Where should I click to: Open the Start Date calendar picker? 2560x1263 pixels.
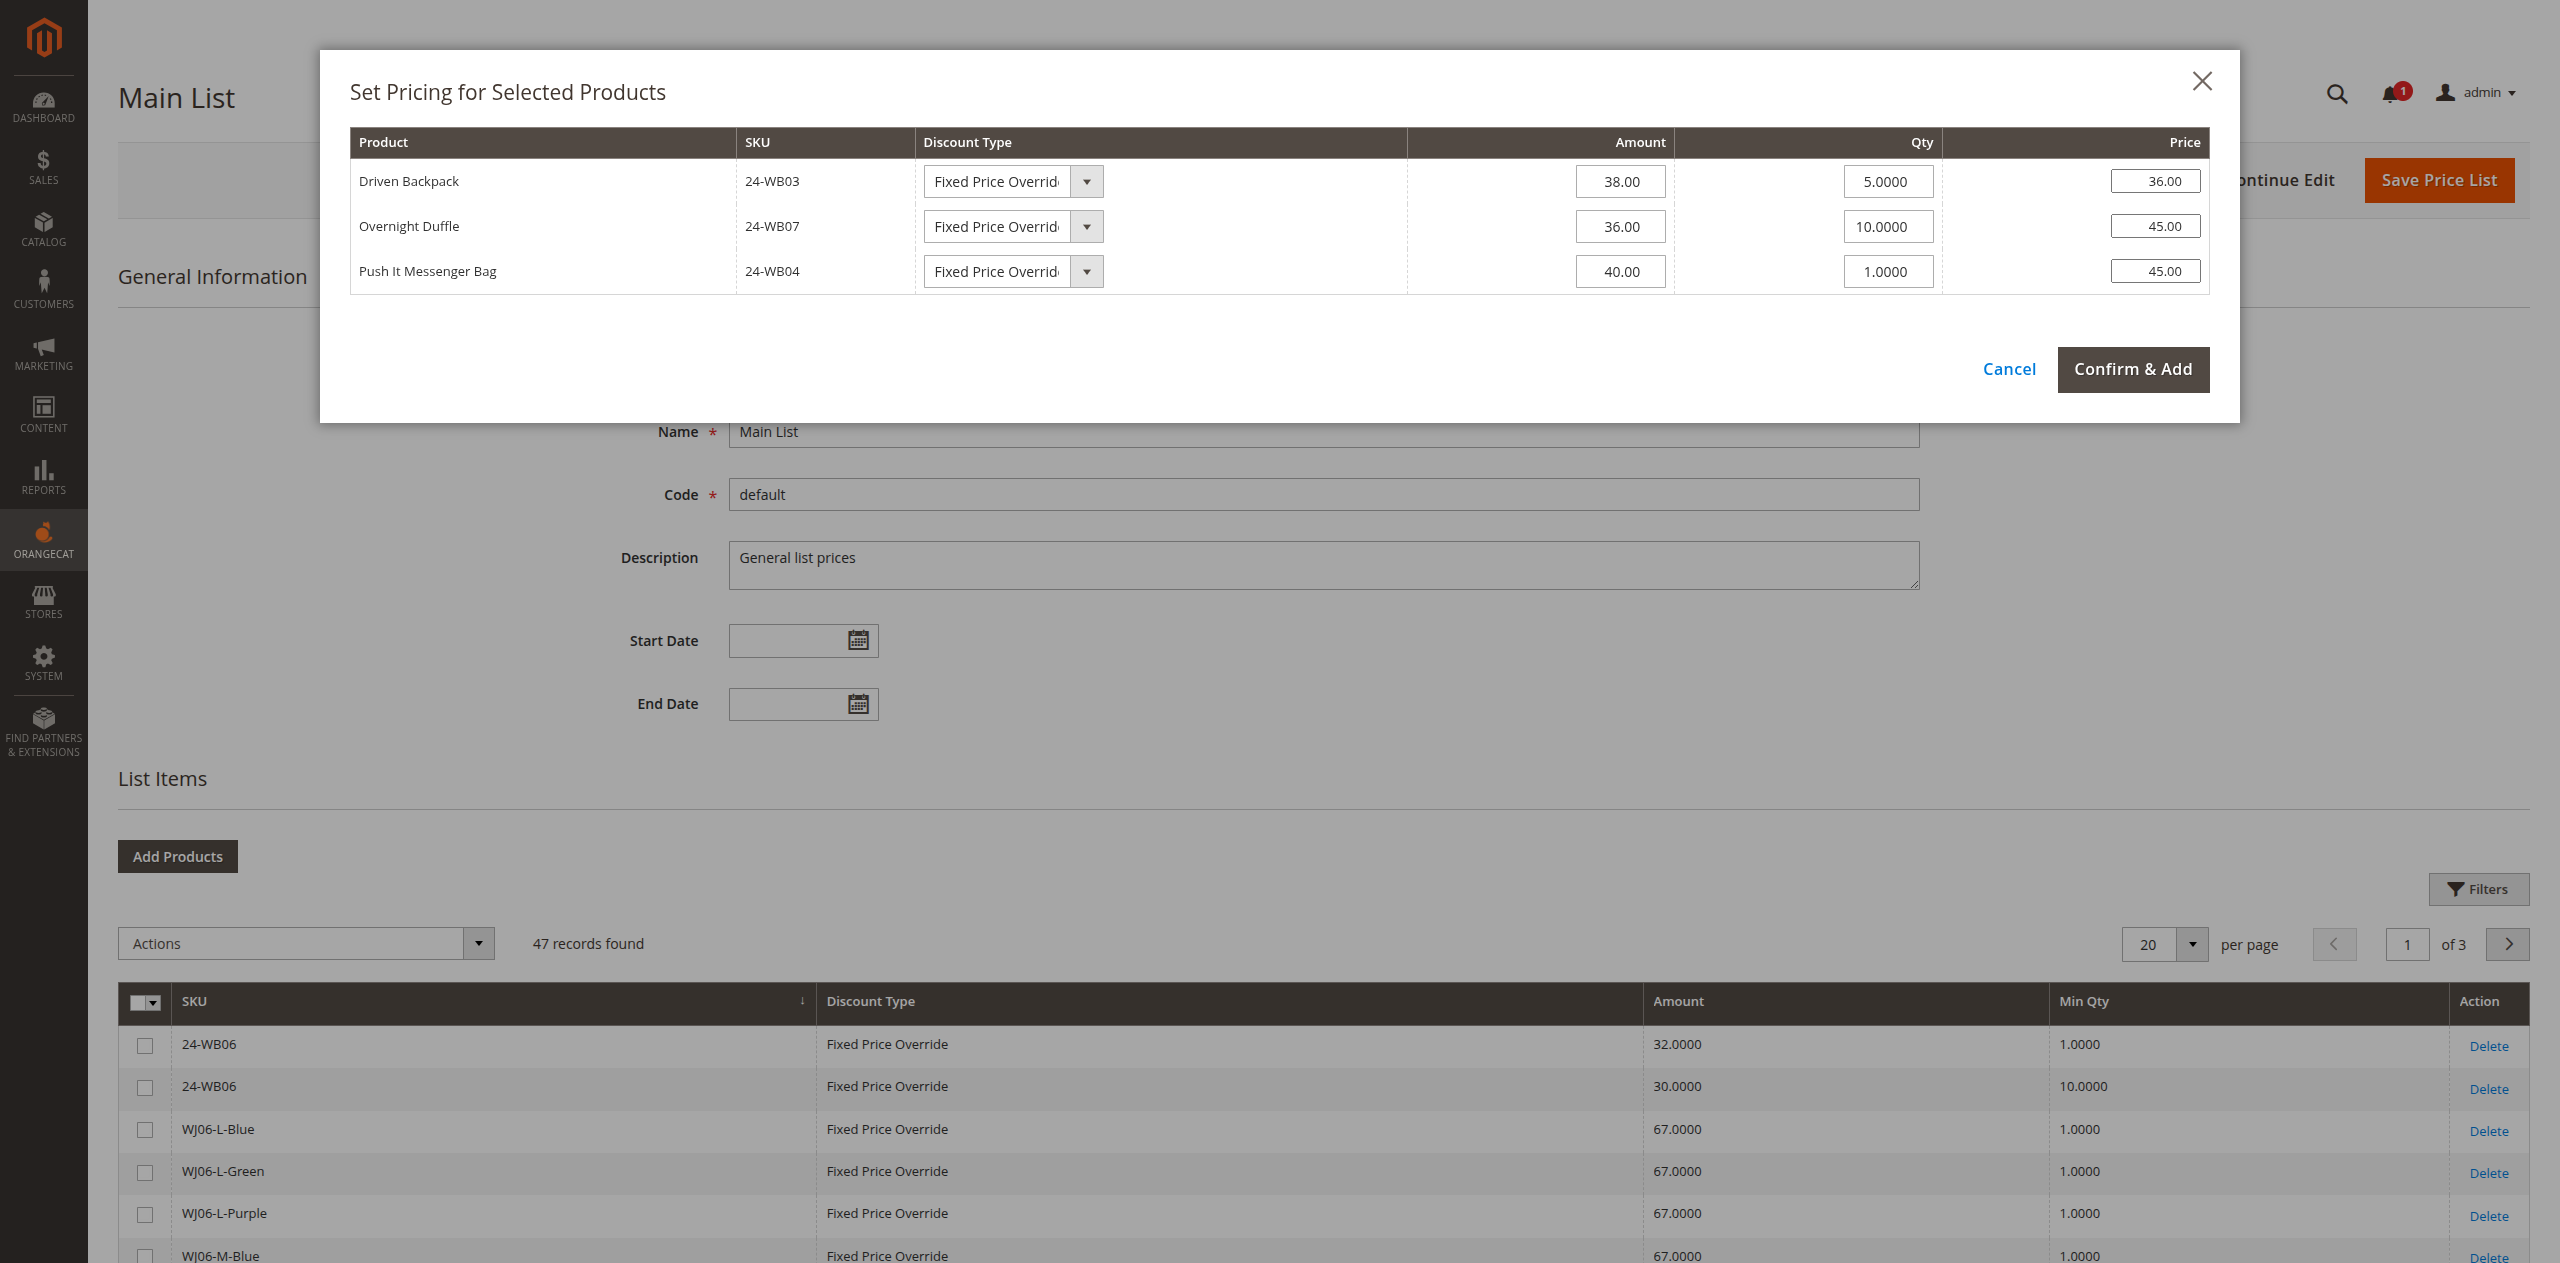tap(857, 640)
